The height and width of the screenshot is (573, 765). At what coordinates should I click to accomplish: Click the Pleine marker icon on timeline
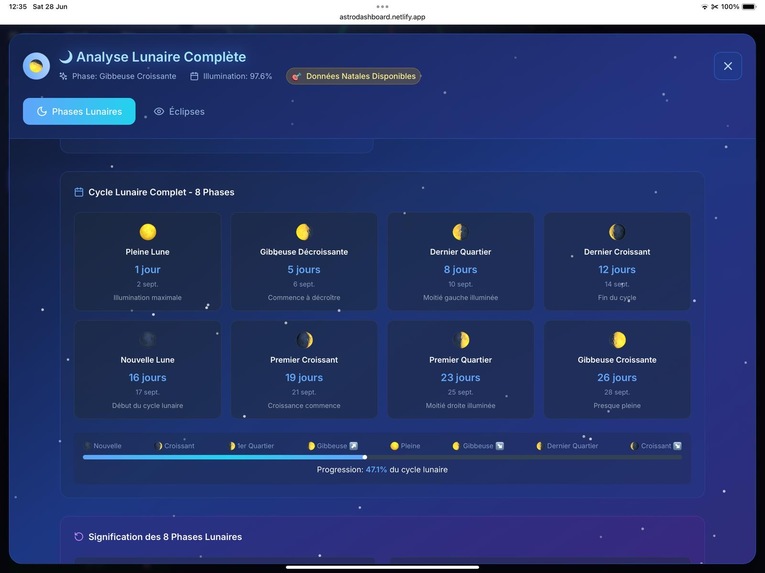tap(394, 446)
